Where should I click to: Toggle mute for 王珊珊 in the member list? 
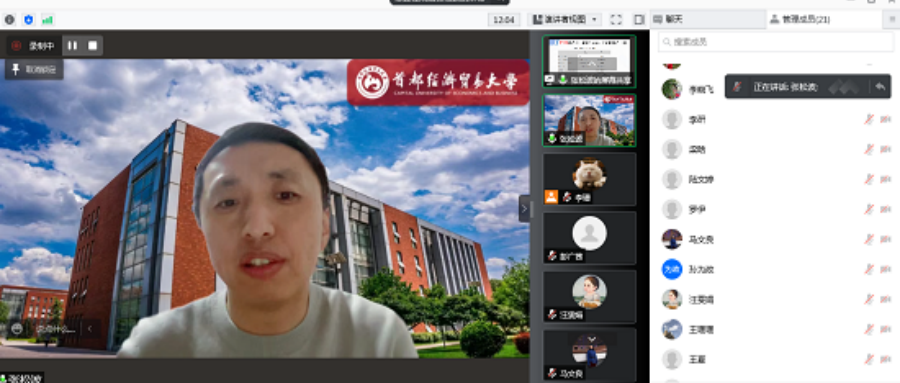click(x=869, y=330)
